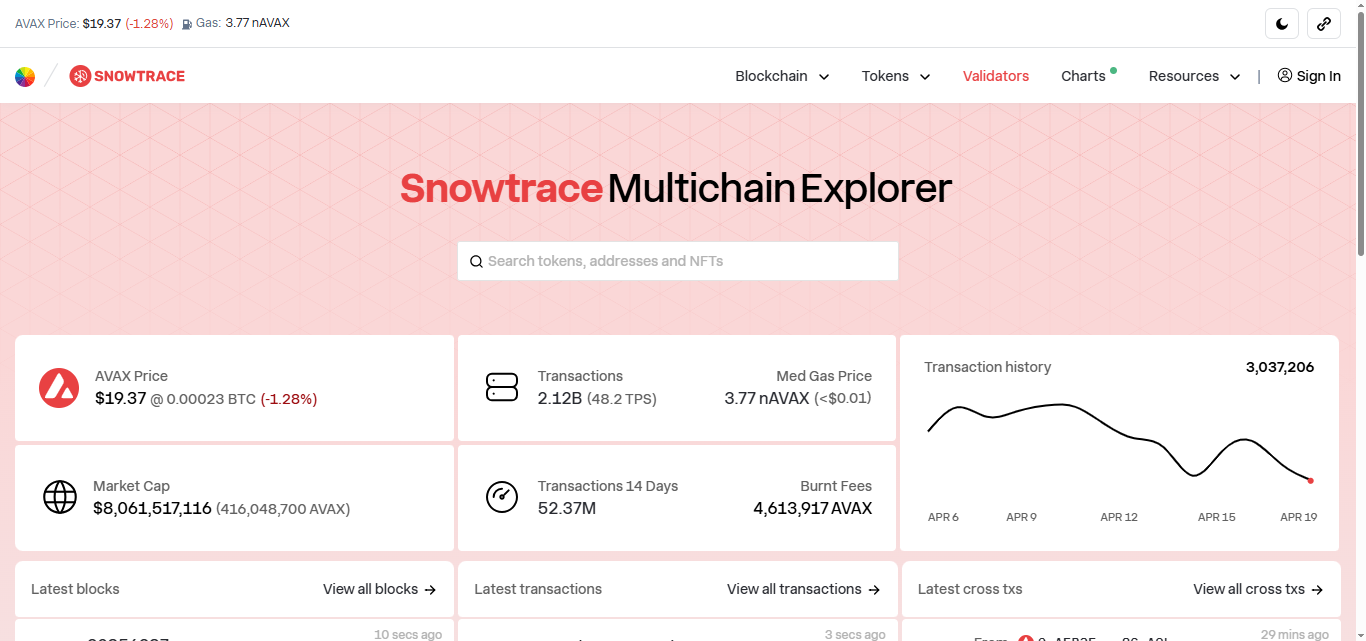Open the Validators page
The image size is (1366, 641).
pyautogui.click(x=996, y=76)
